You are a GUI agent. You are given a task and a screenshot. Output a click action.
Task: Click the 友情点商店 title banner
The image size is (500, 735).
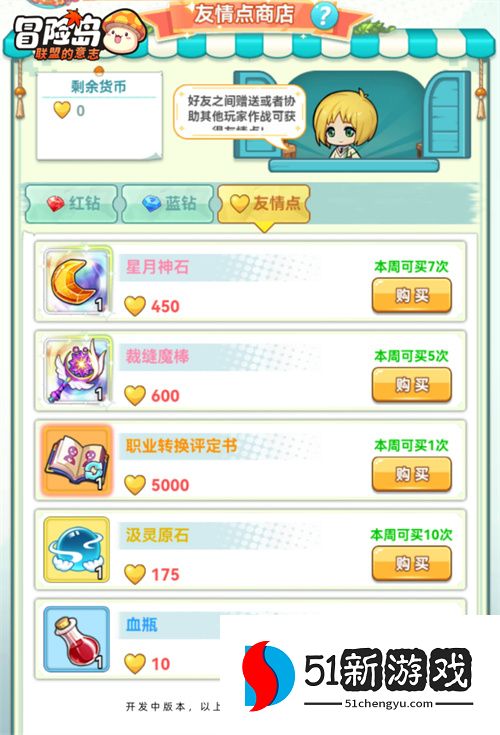coord(244,14)
